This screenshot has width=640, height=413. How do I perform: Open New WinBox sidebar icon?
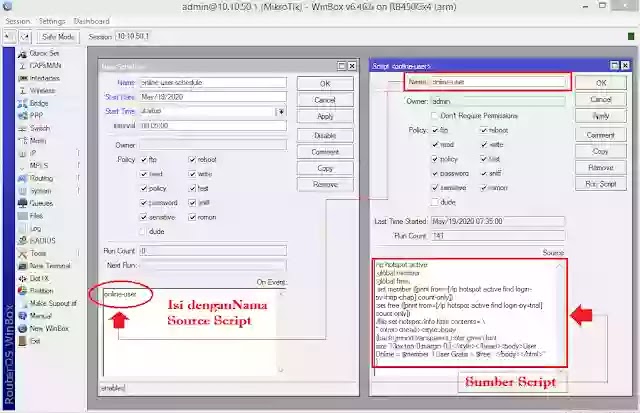pos(22,329)
